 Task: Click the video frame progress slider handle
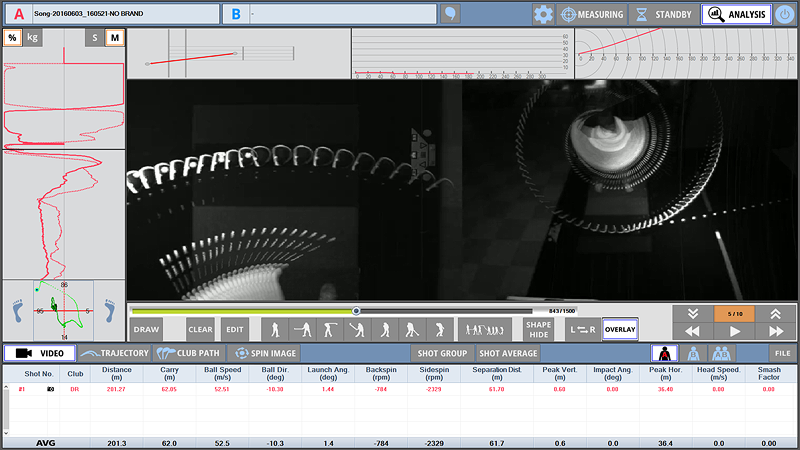(356, 311)
